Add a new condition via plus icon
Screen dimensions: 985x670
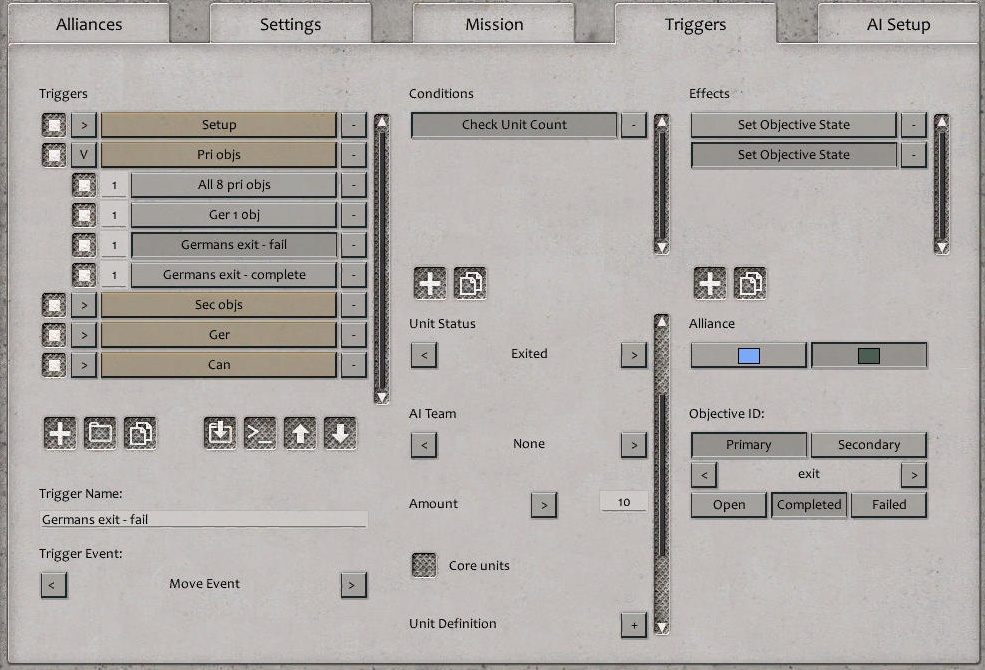click(430, 283)
